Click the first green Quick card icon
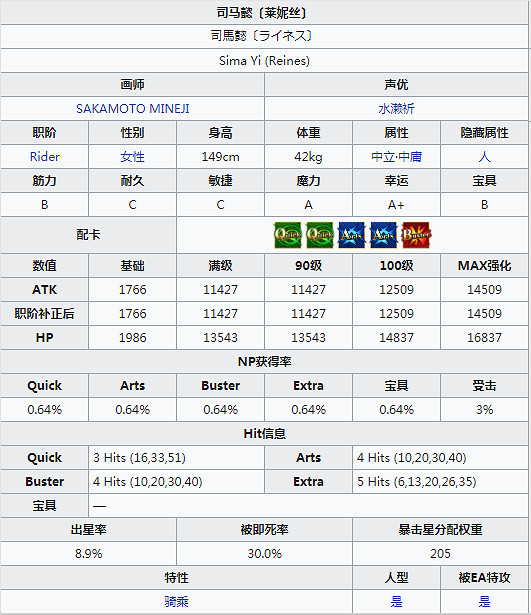Image resolution: width=531 pixels, height=615 pixels. (x=287, y=235)
